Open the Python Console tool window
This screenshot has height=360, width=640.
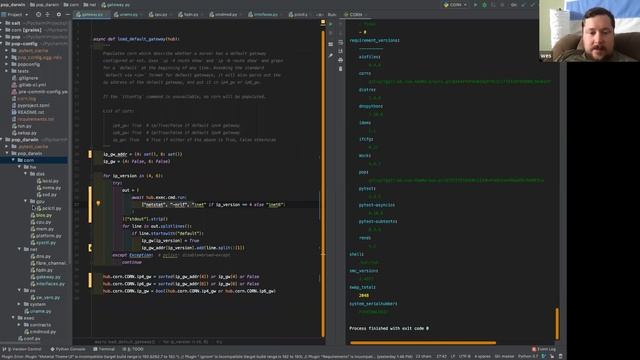(68, 349)
